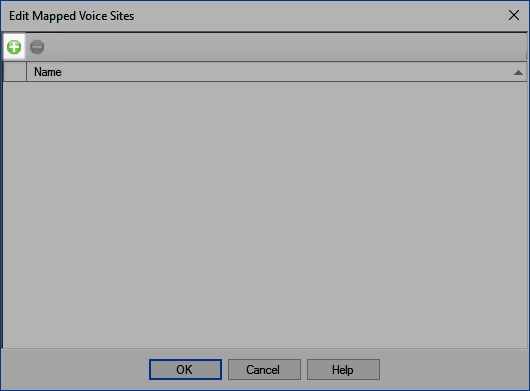Screen dimensions: 530x391
Task: Click blank footer area beside Help button
Action: pyautogui.click(x=453, y=369)
